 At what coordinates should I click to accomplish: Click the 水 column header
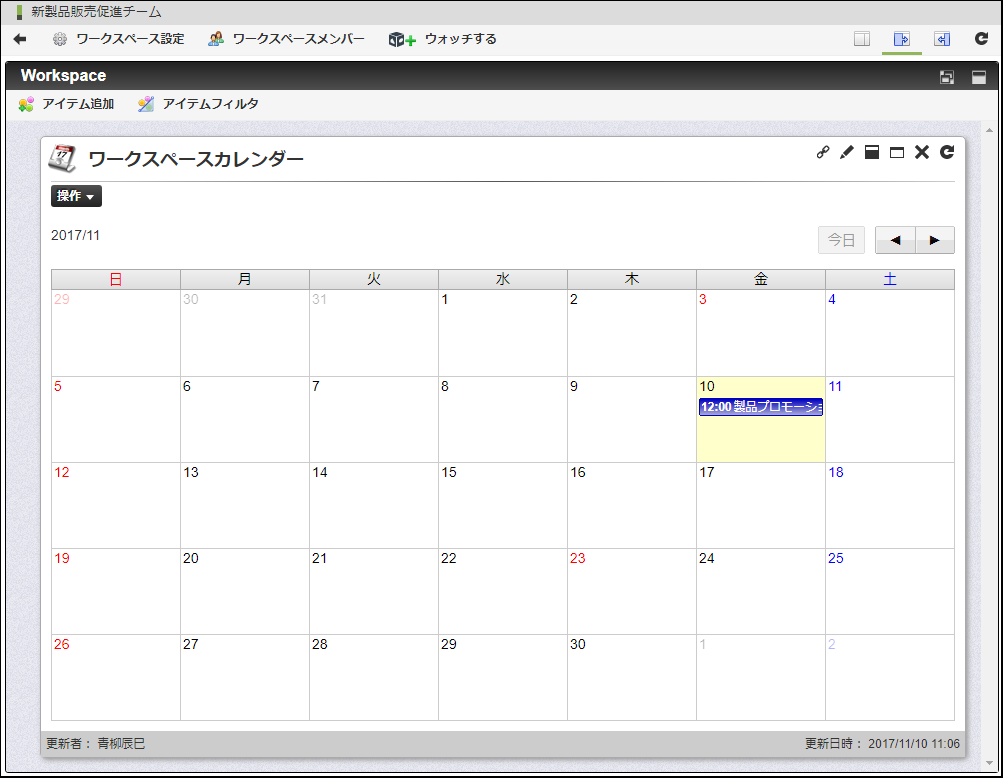click(x=503, y=279)
